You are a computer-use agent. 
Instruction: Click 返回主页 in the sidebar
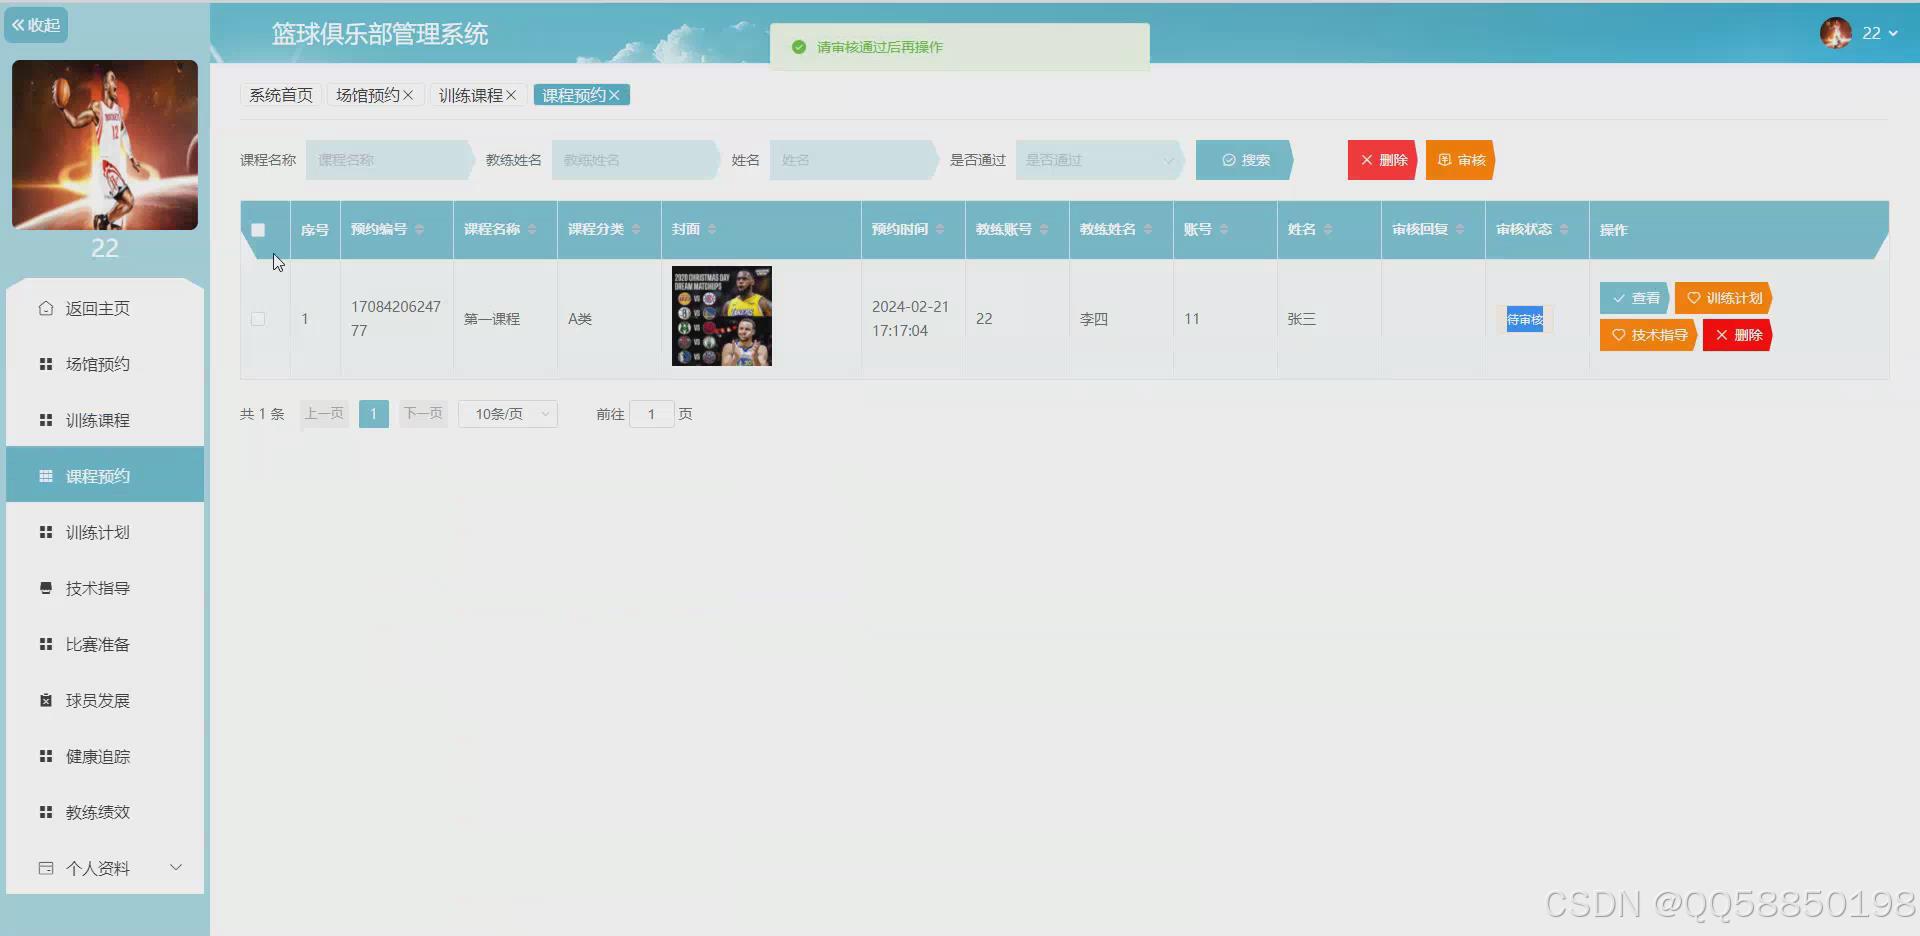(97, 307)
